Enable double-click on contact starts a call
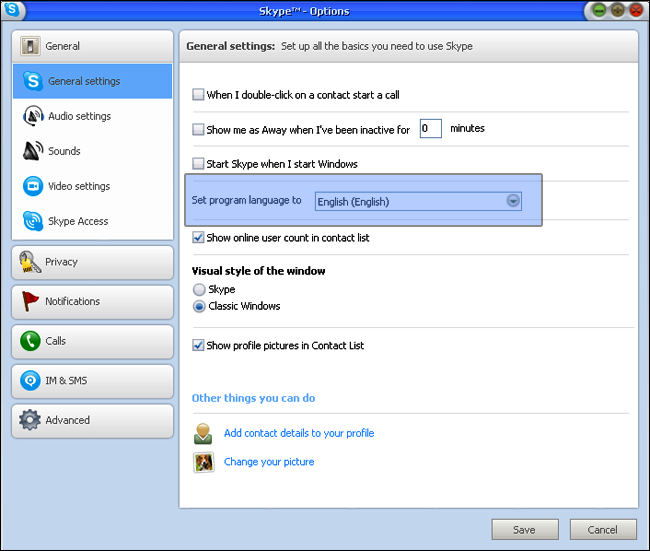Viewport: 650px width, 551px height. tap(198, 95)
